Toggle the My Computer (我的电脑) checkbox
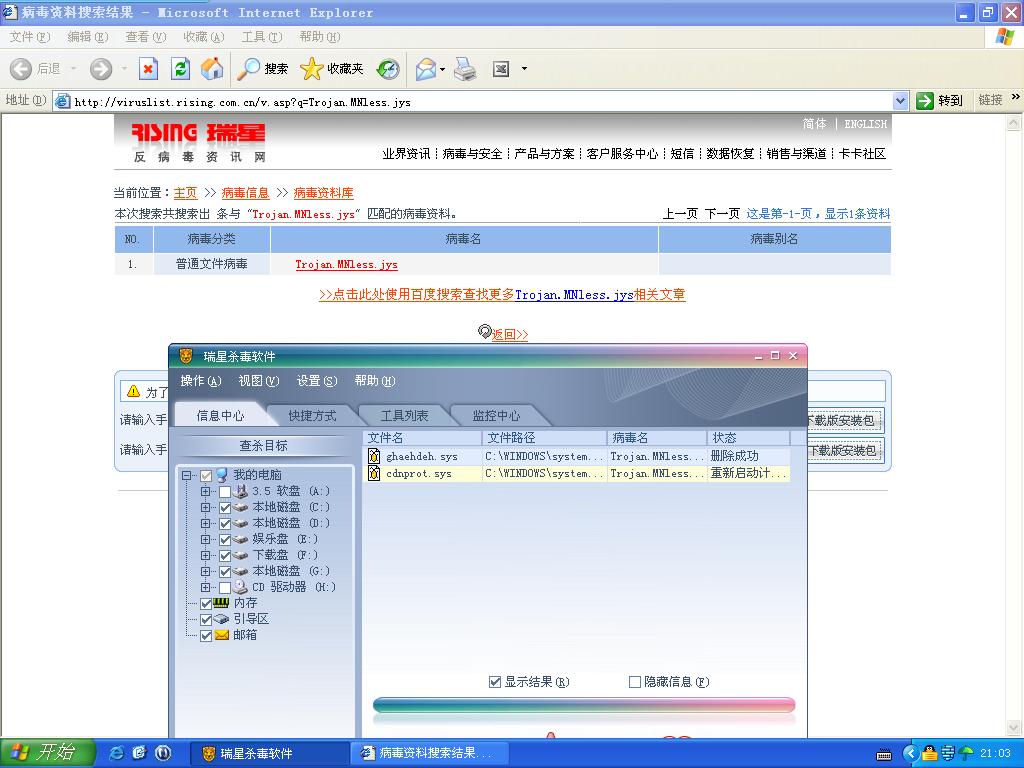The image size is (1024, 768). click(x=206, y=475)
